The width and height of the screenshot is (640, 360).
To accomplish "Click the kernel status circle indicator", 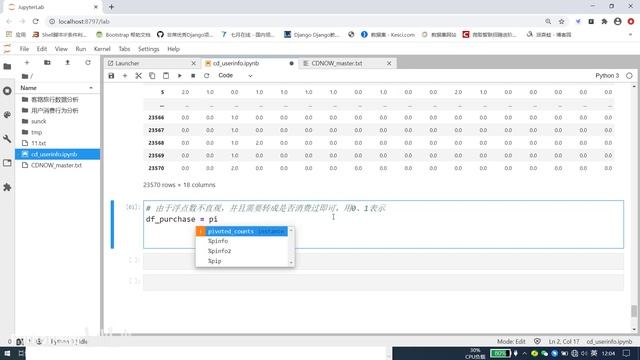I will tap(629, 76).
